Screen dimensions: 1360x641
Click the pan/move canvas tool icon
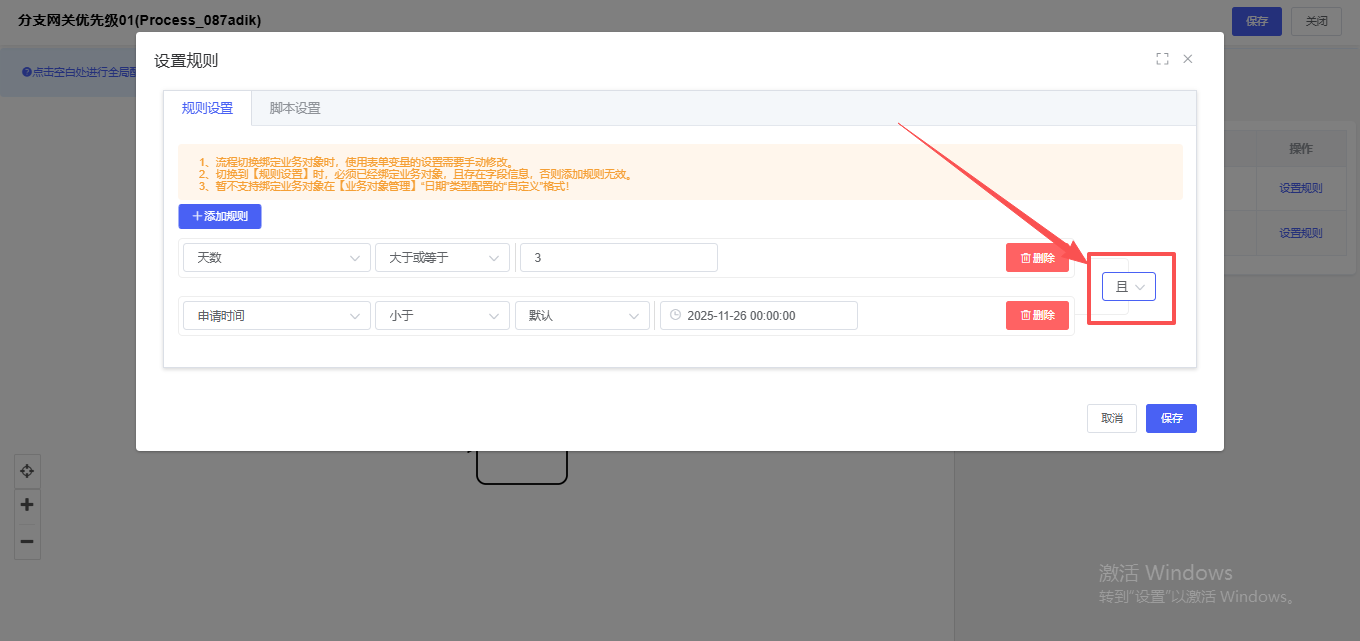point(27,471)
